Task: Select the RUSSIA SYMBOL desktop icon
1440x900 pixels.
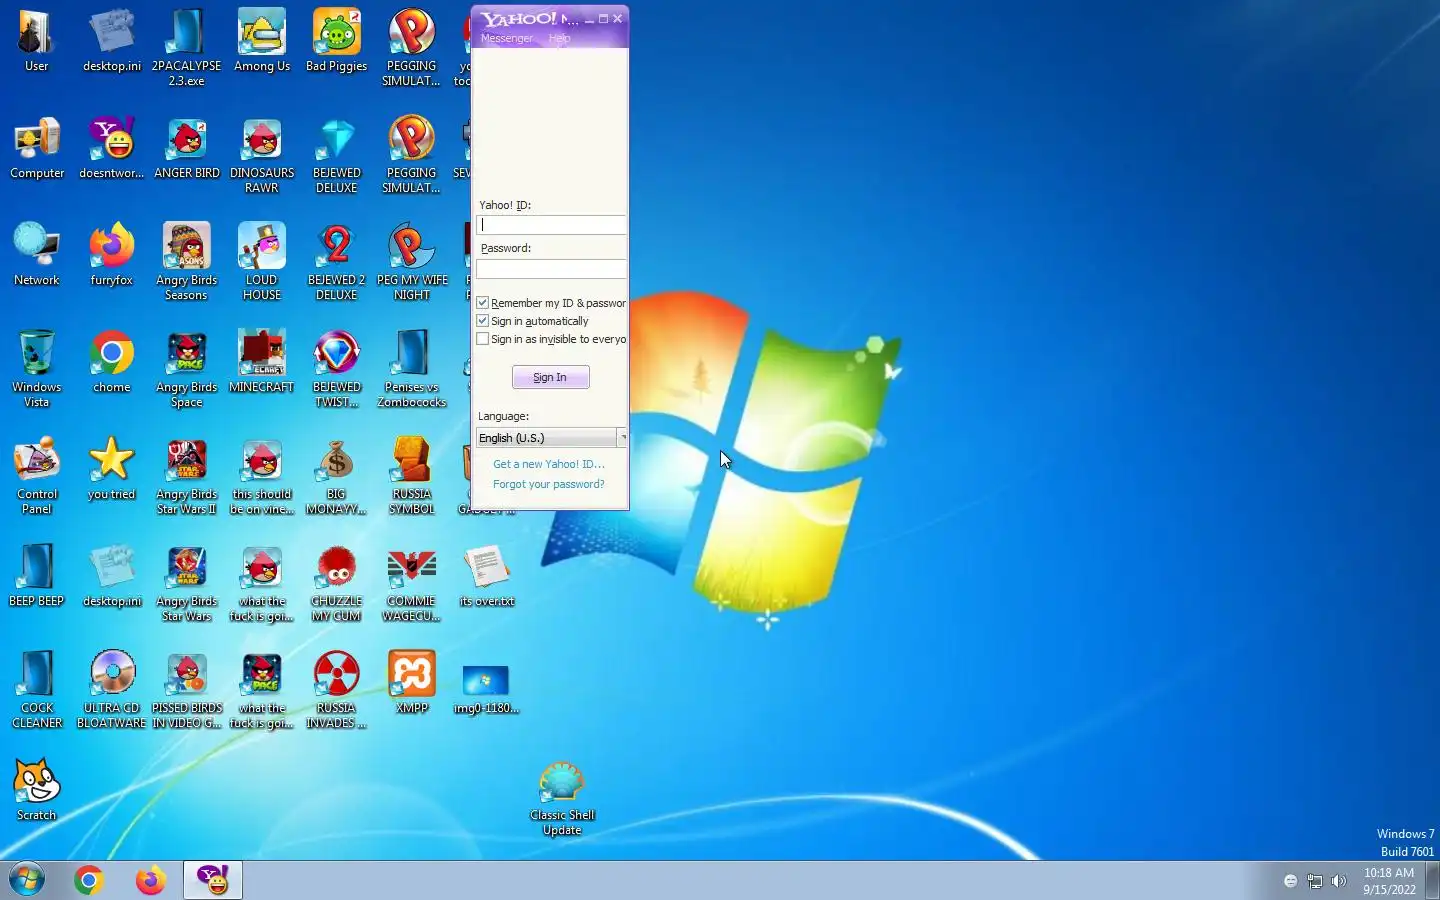Action: click(412, 476)
